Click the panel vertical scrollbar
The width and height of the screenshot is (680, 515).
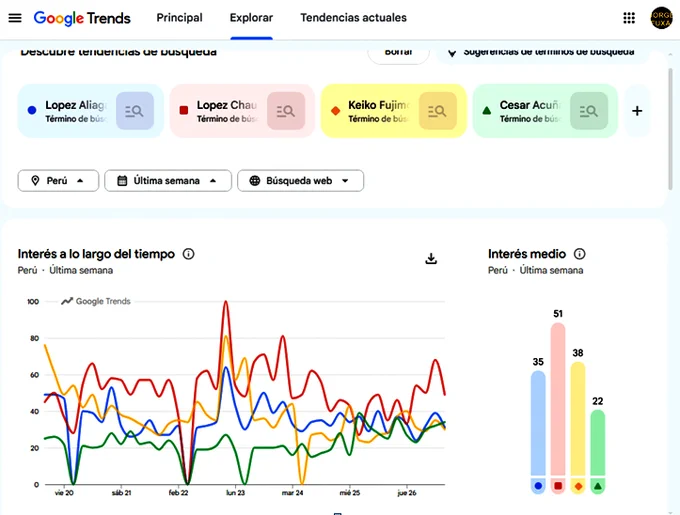pyautogui.click(x=670, y=129)
